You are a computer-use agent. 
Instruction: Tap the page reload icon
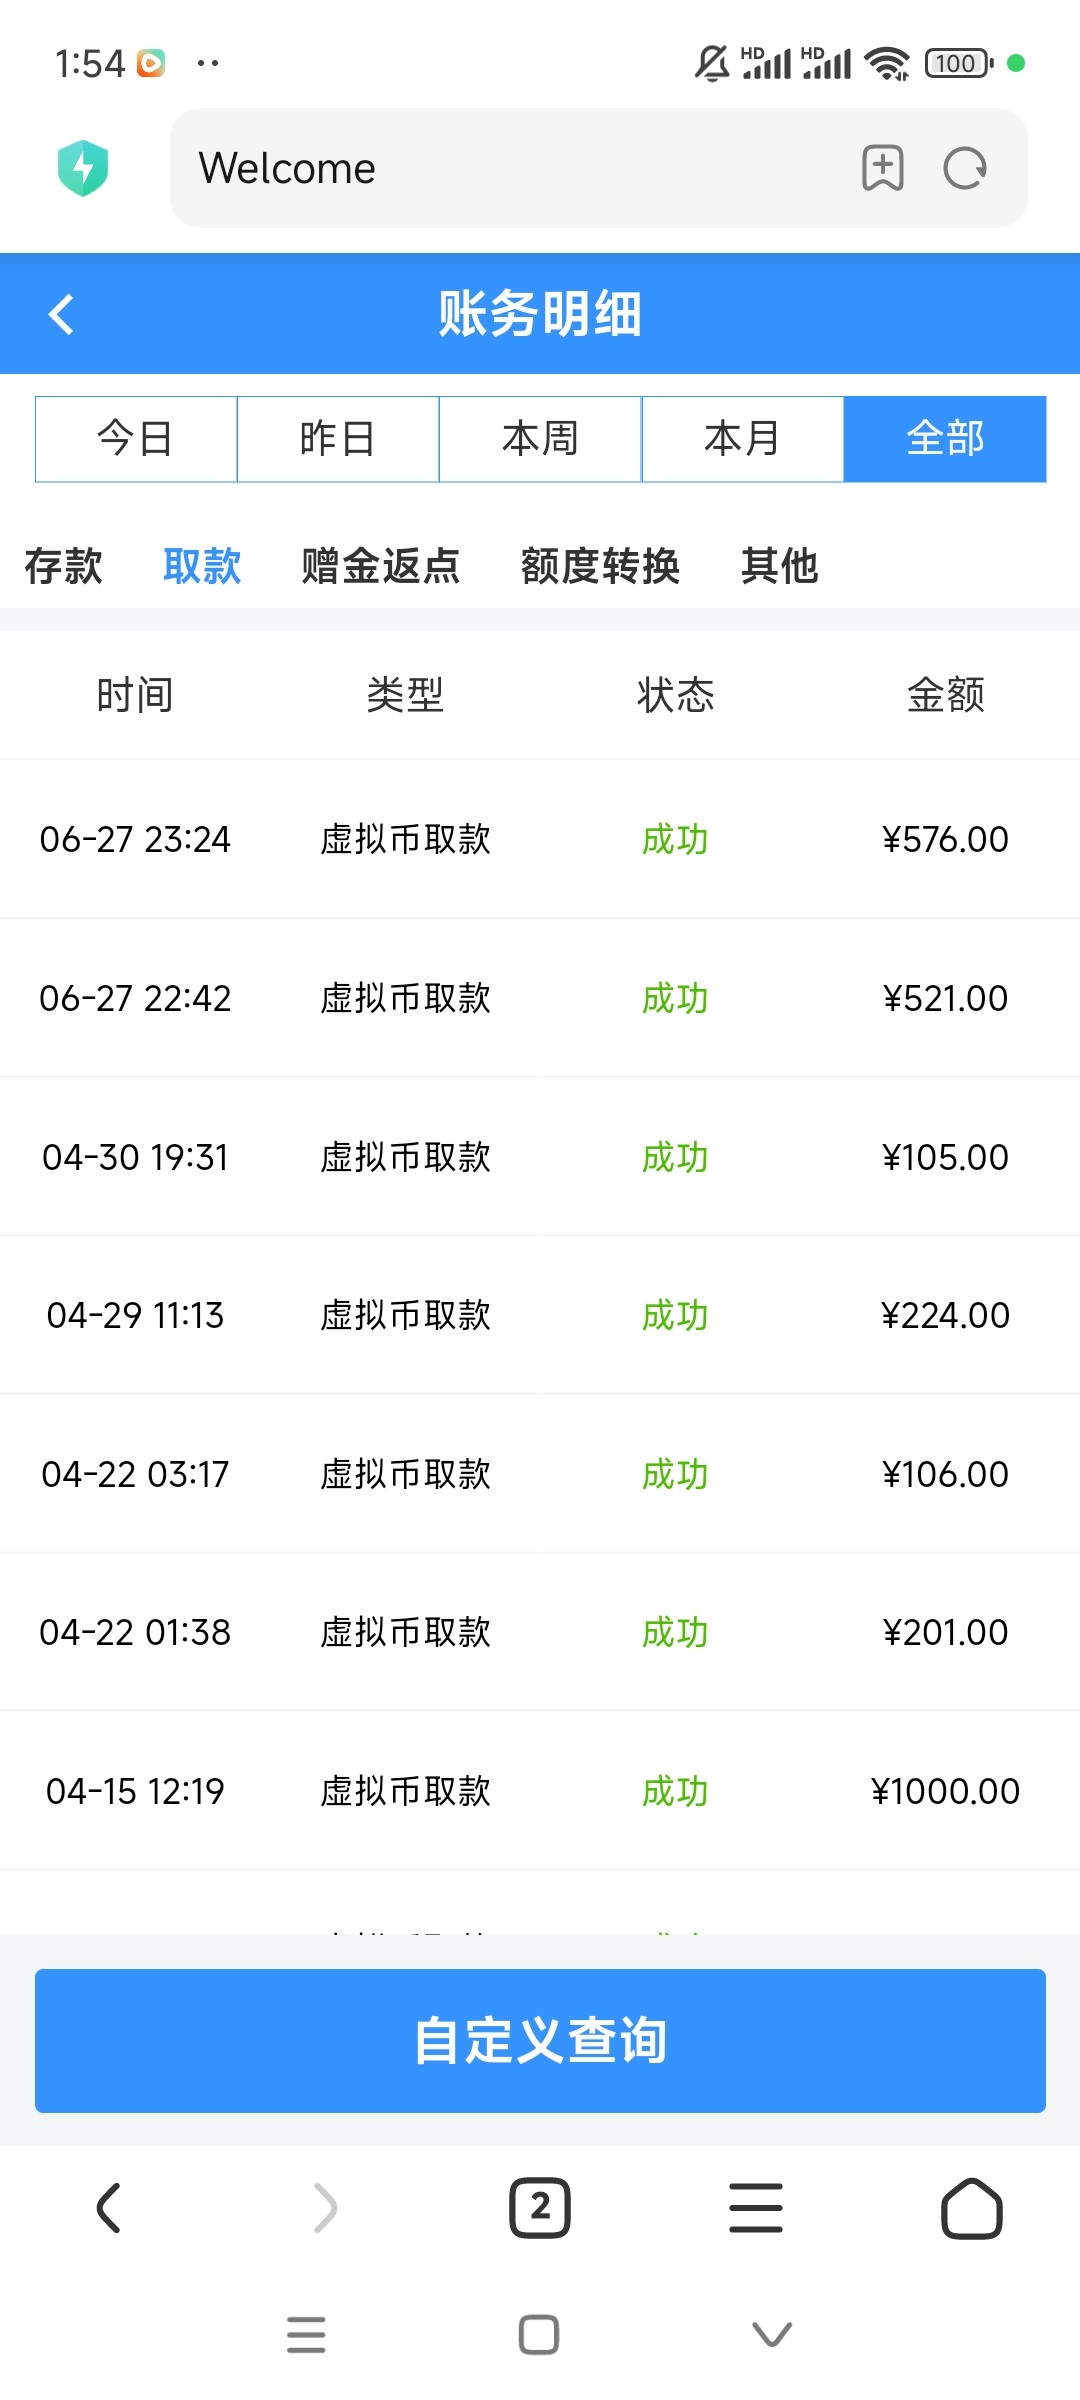pyautogui.click(x=965, y=168)
